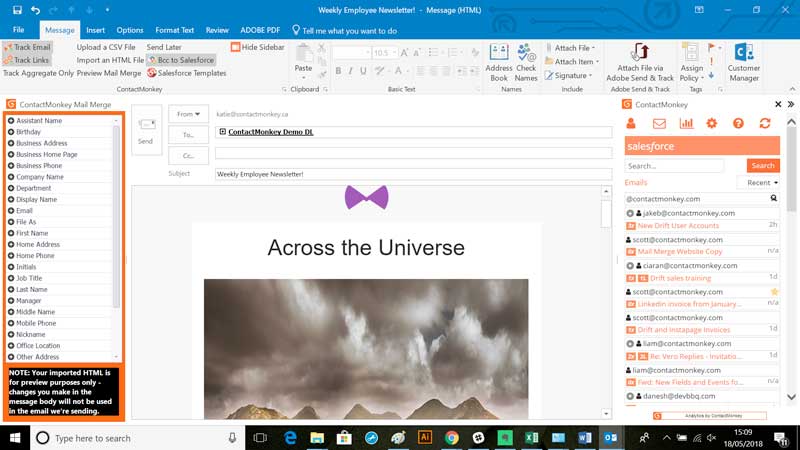Click the To... button
Image resolution: width=800 pixels, height=450 pixels.
[188, 135]
